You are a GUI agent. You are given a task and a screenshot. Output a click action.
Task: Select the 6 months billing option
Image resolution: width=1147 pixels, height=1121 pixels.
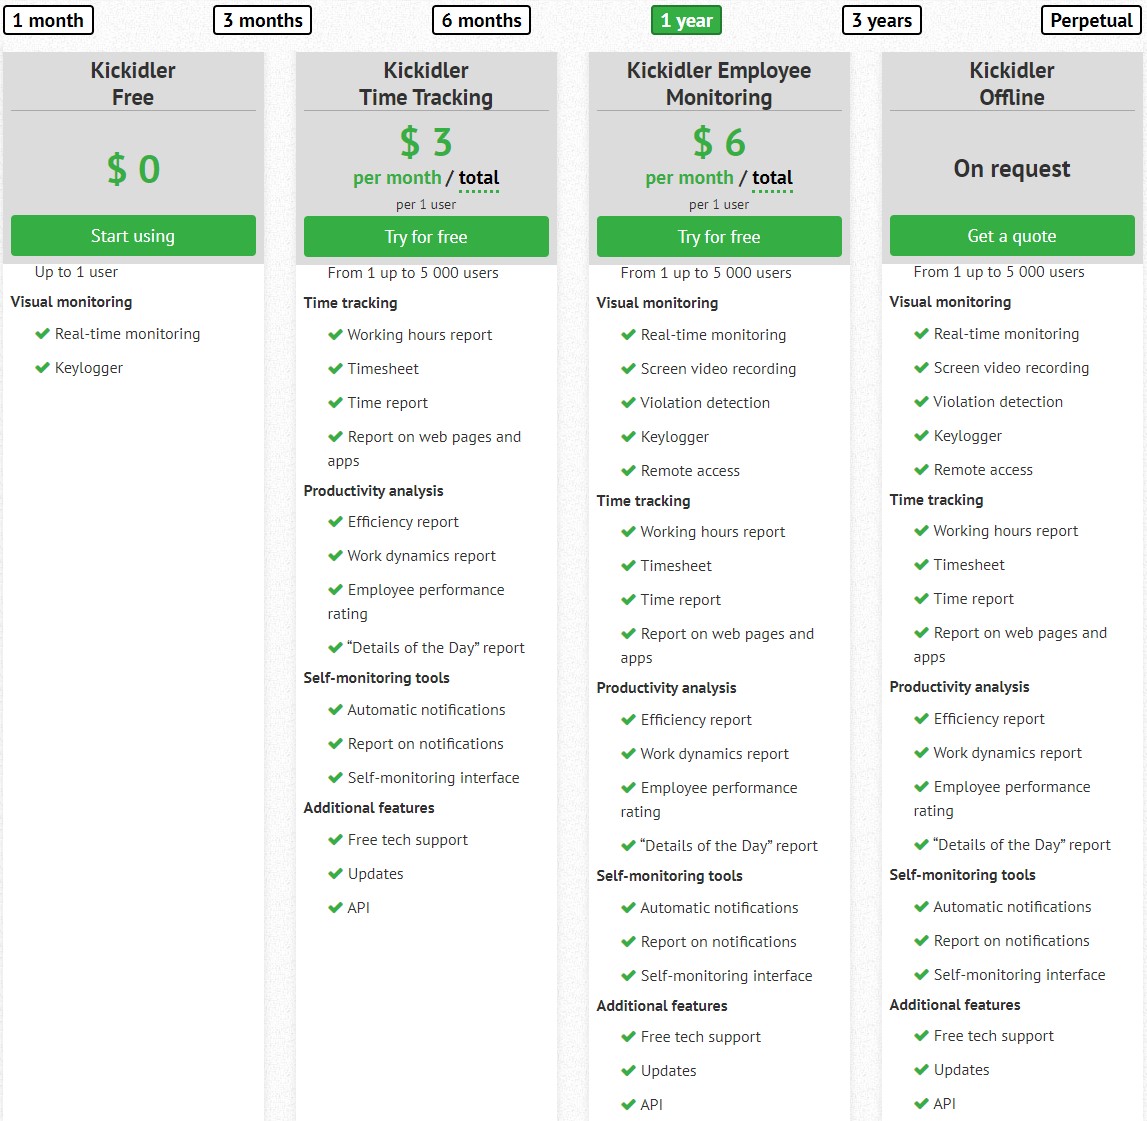pyautogui.click(x=481, y=20)
